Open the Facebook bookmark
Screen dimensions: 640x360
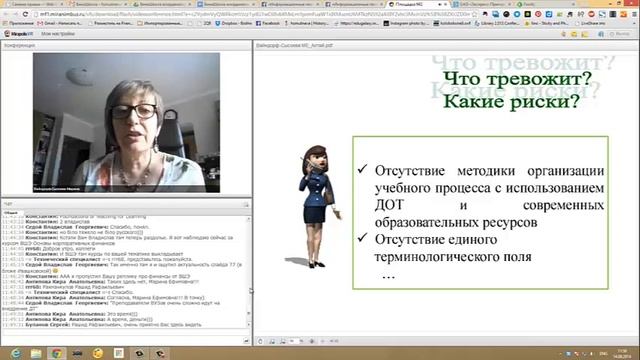(x=268, y=24)
